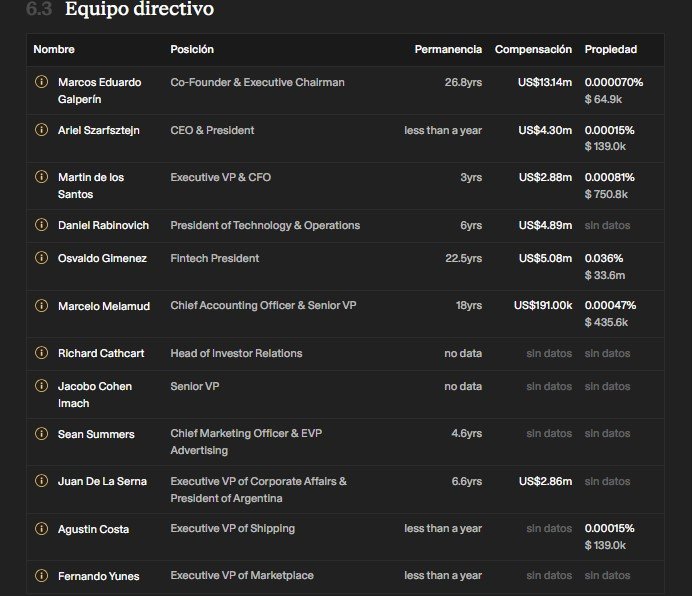Select the name Juan De La Serna

pos(102,481)
